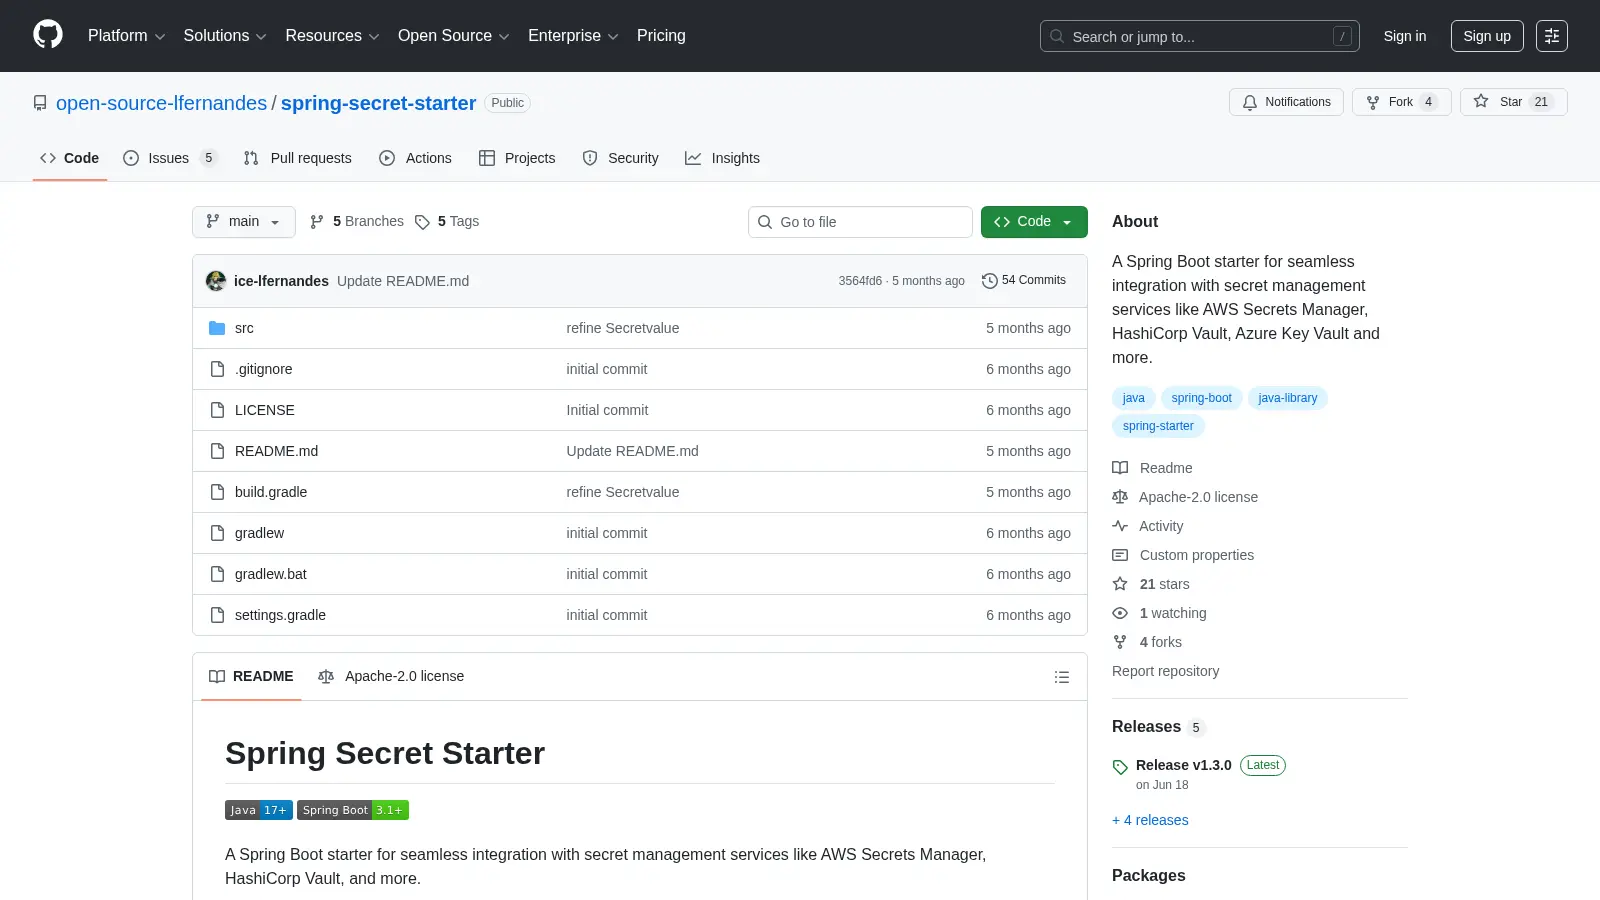Click the file icon beside LICENSE
The width and height of the screenshot is (1600, 900).
coord(217,410)
